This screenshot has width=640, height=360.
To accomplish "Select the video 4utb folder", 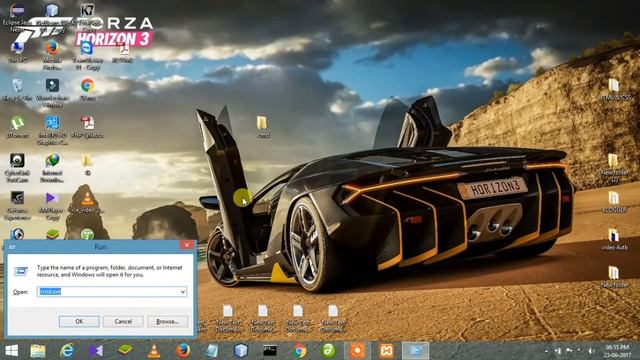I will [614, 239].
